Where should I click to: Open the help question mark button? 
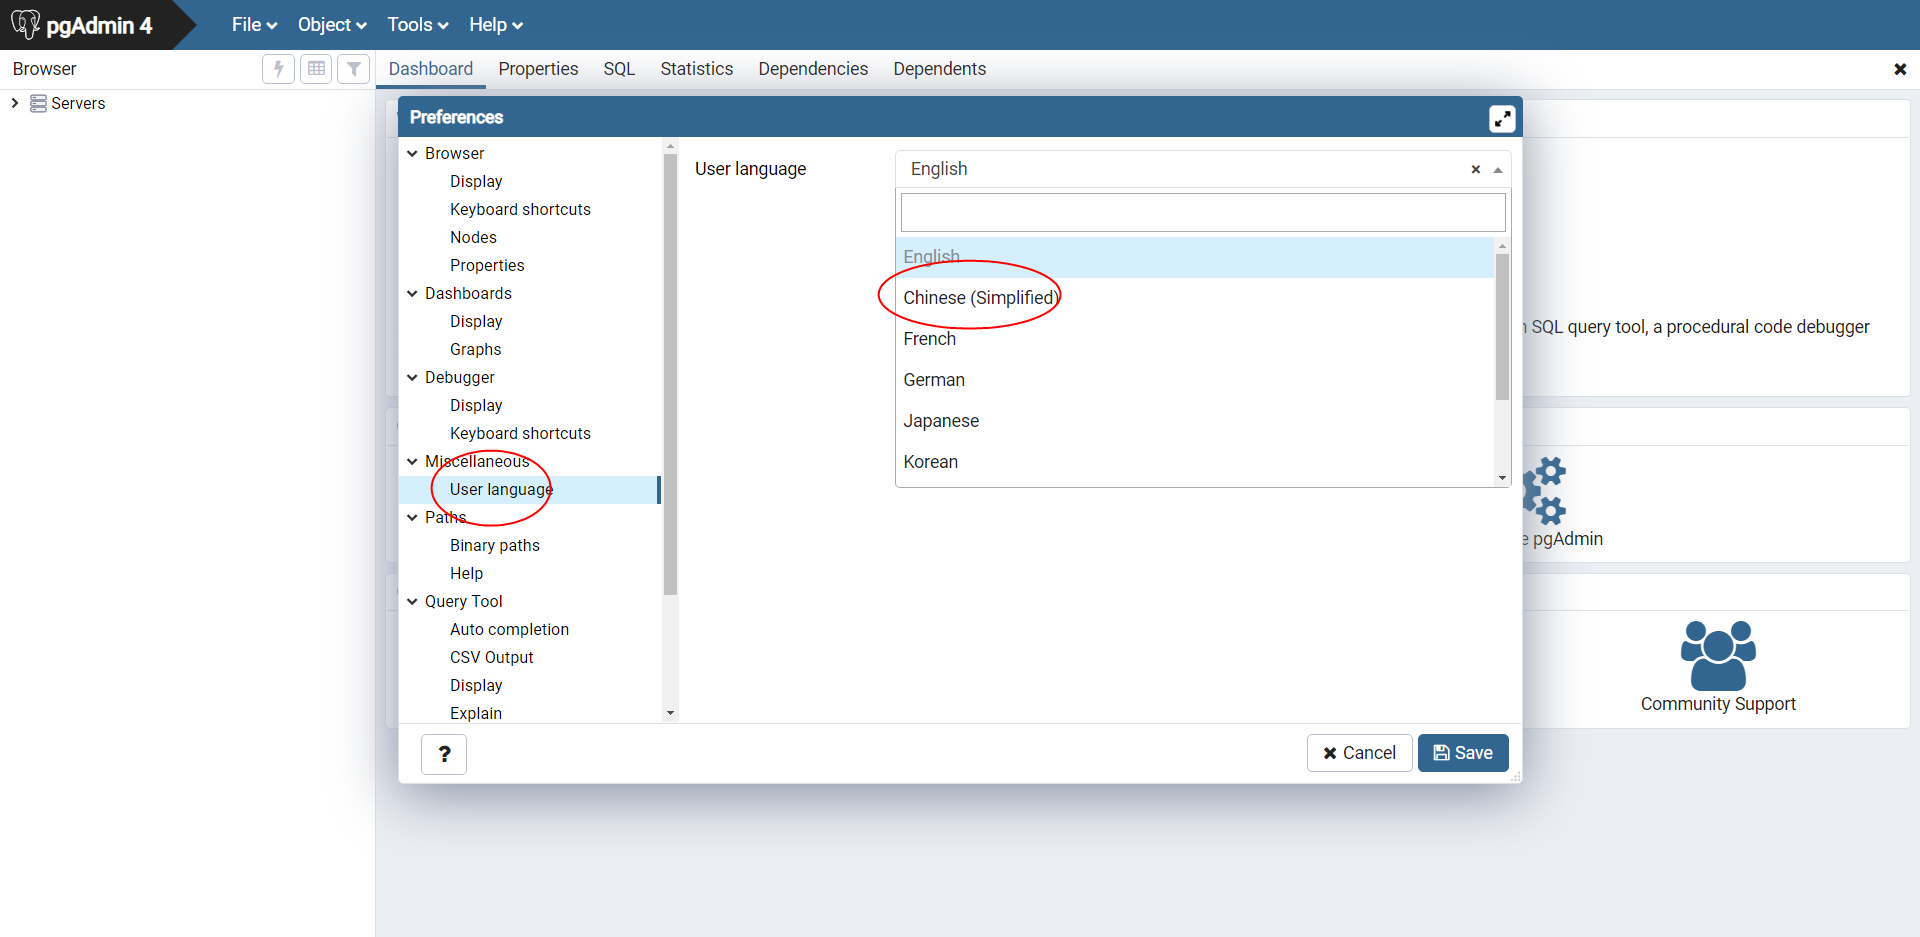tap(444, 754)
